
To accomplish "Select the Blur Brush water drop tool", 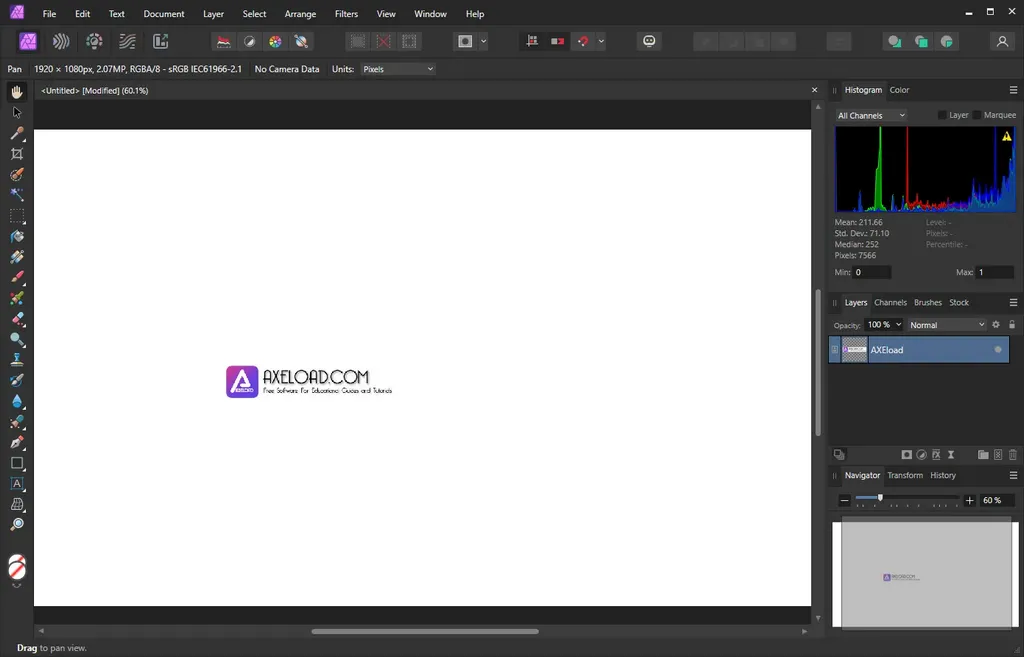I will (x=17, y=401).
